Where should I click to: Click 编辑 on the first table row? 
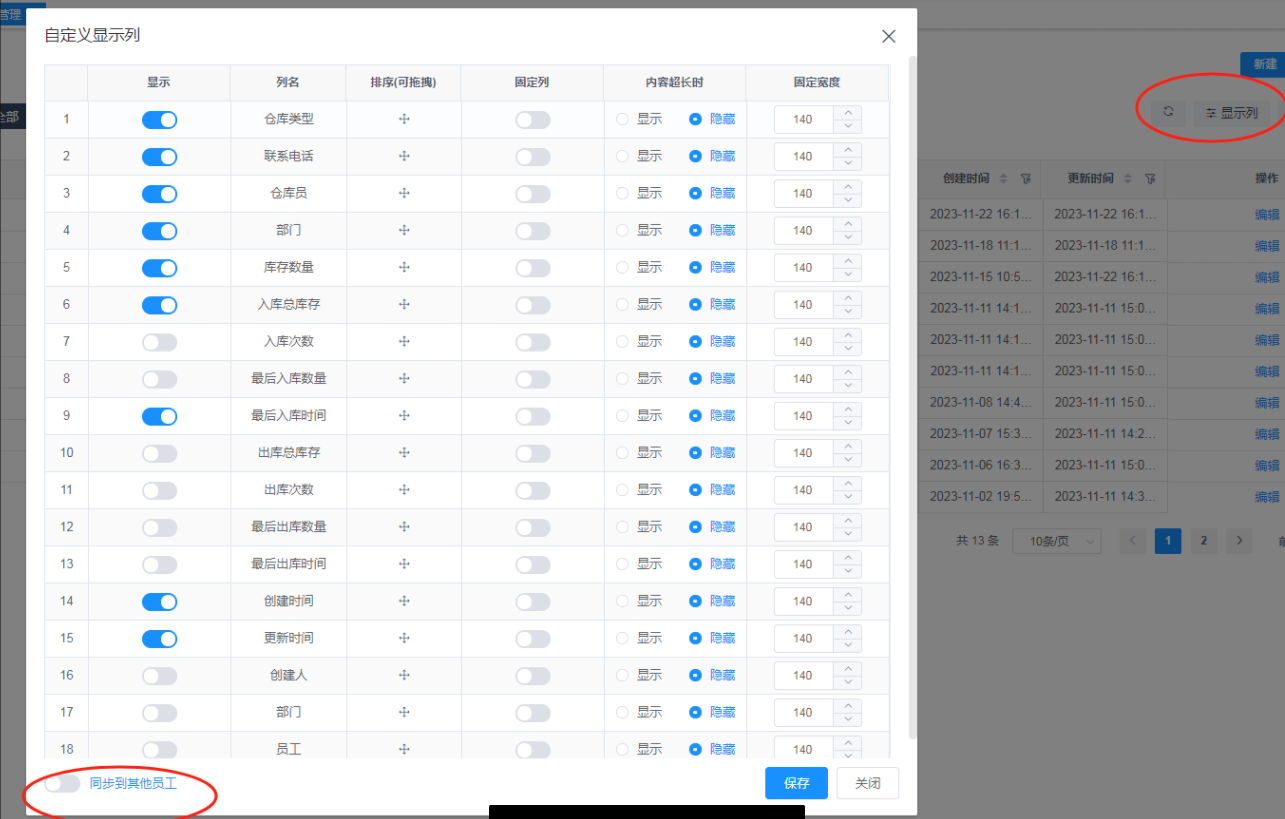1266,214
